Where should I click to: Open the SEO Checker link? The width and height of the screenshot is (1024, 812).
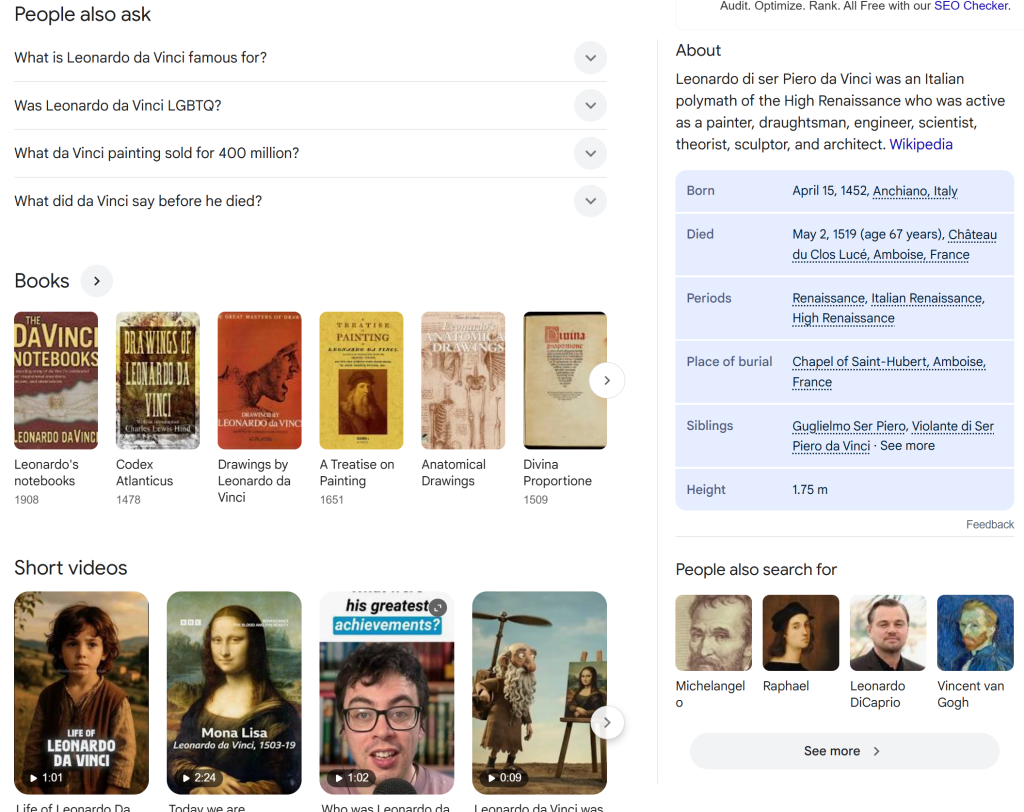coord(971,6)
